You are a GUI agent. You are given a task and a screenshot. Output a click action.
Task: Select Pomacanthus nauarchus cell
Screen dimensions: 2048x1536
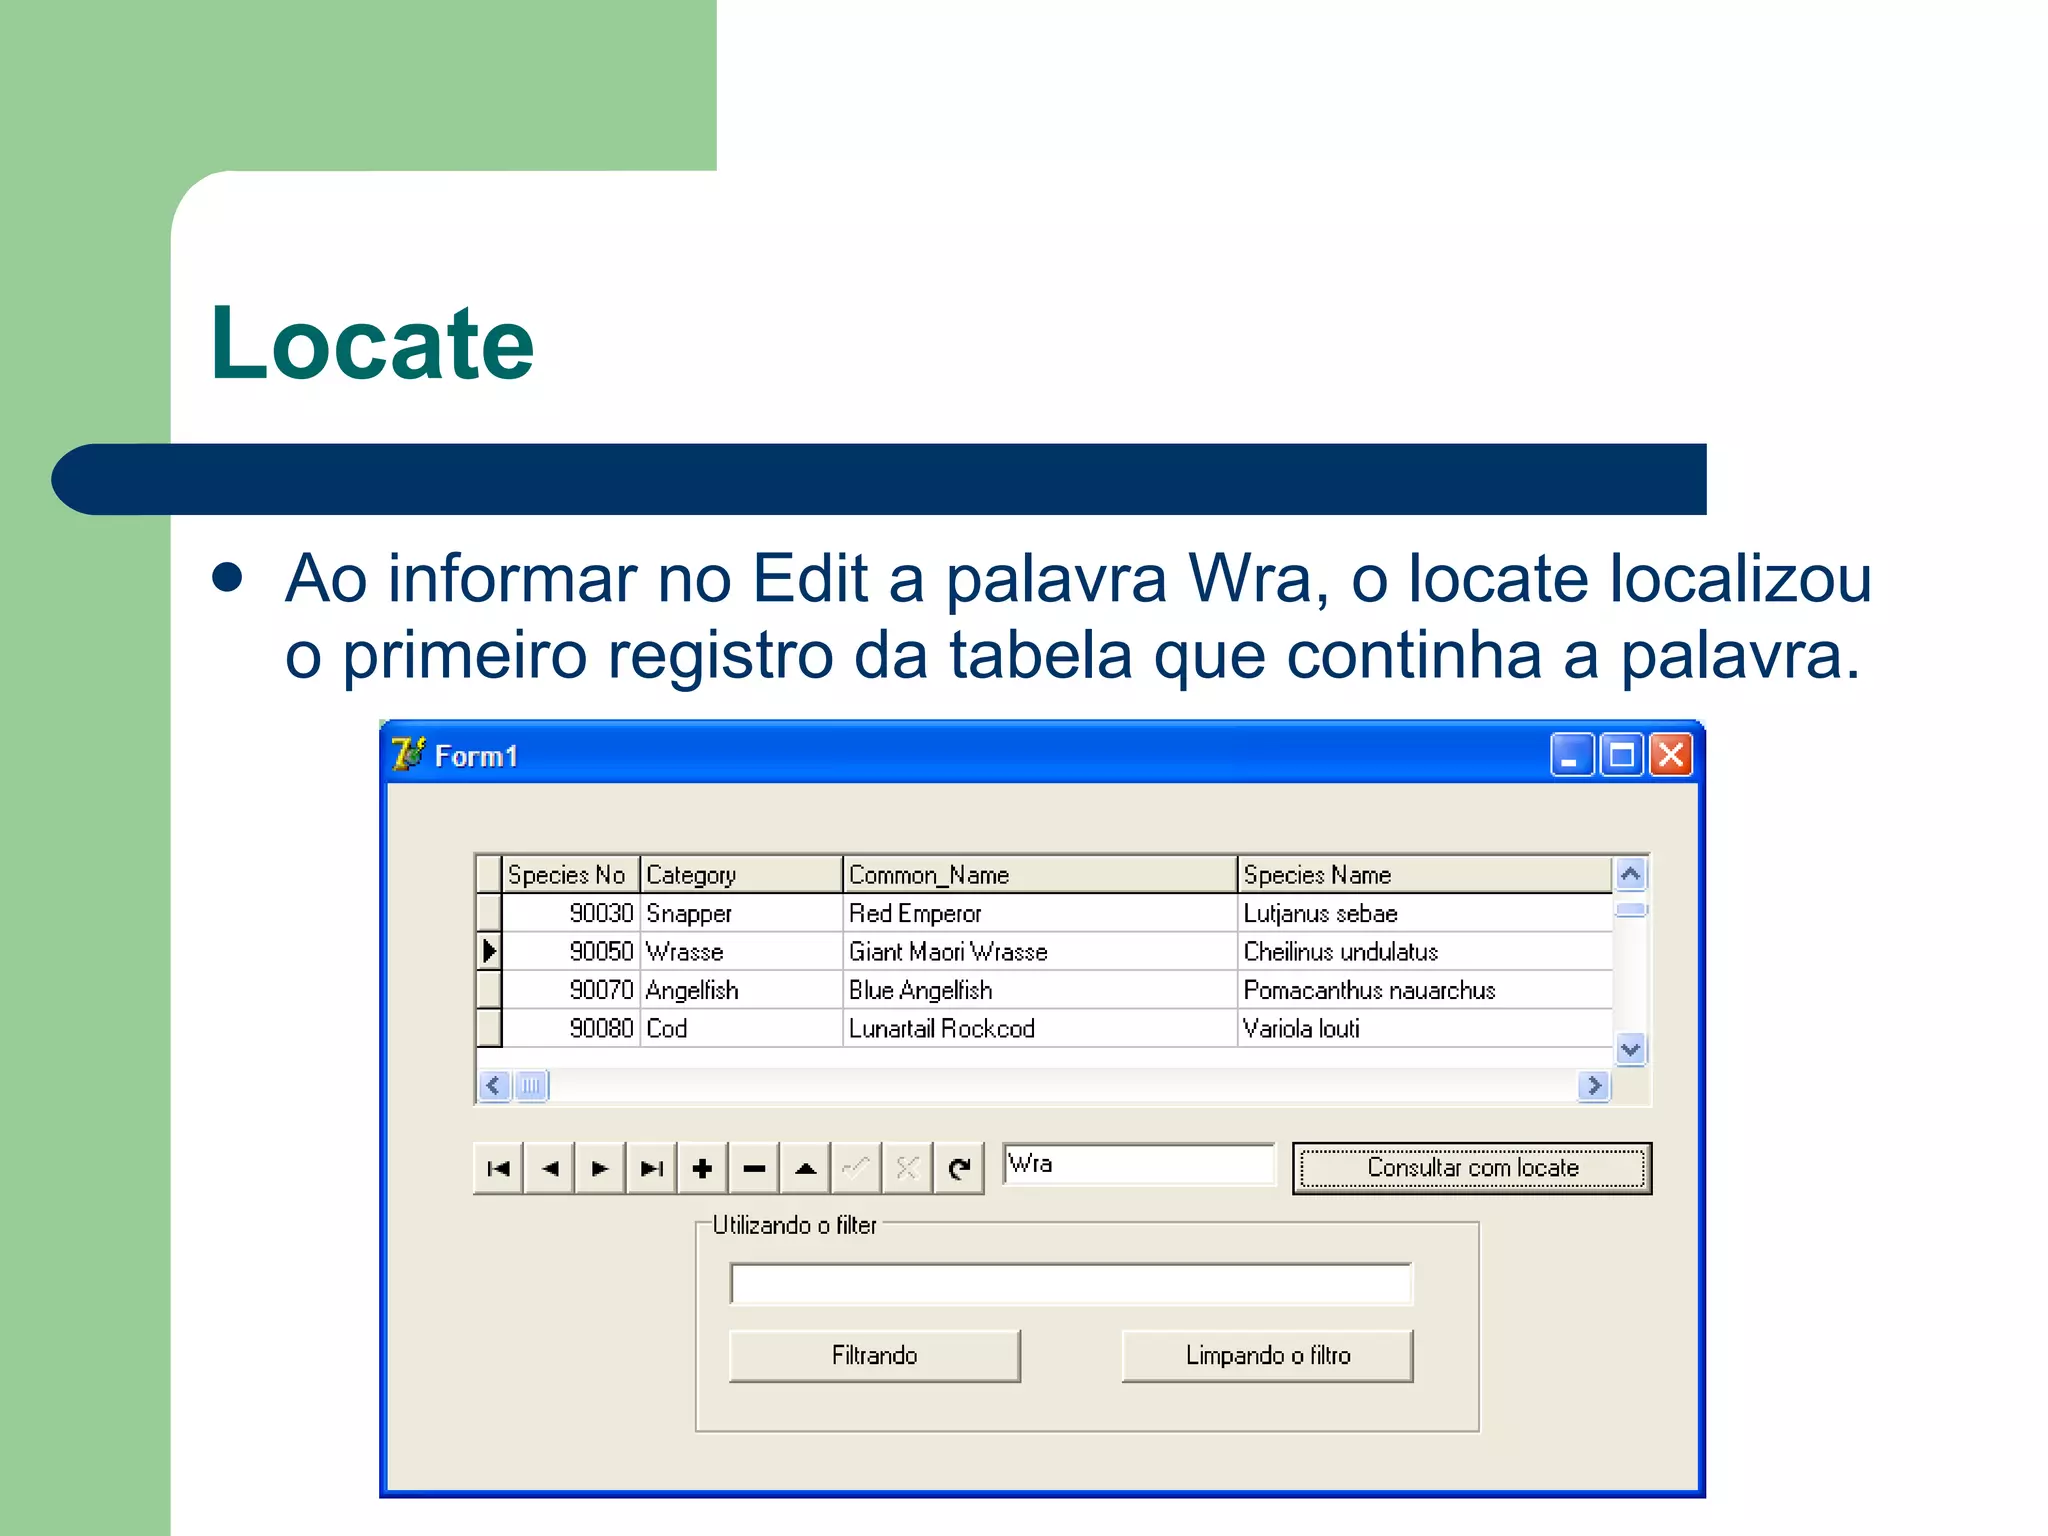[x=1425, y=990]
